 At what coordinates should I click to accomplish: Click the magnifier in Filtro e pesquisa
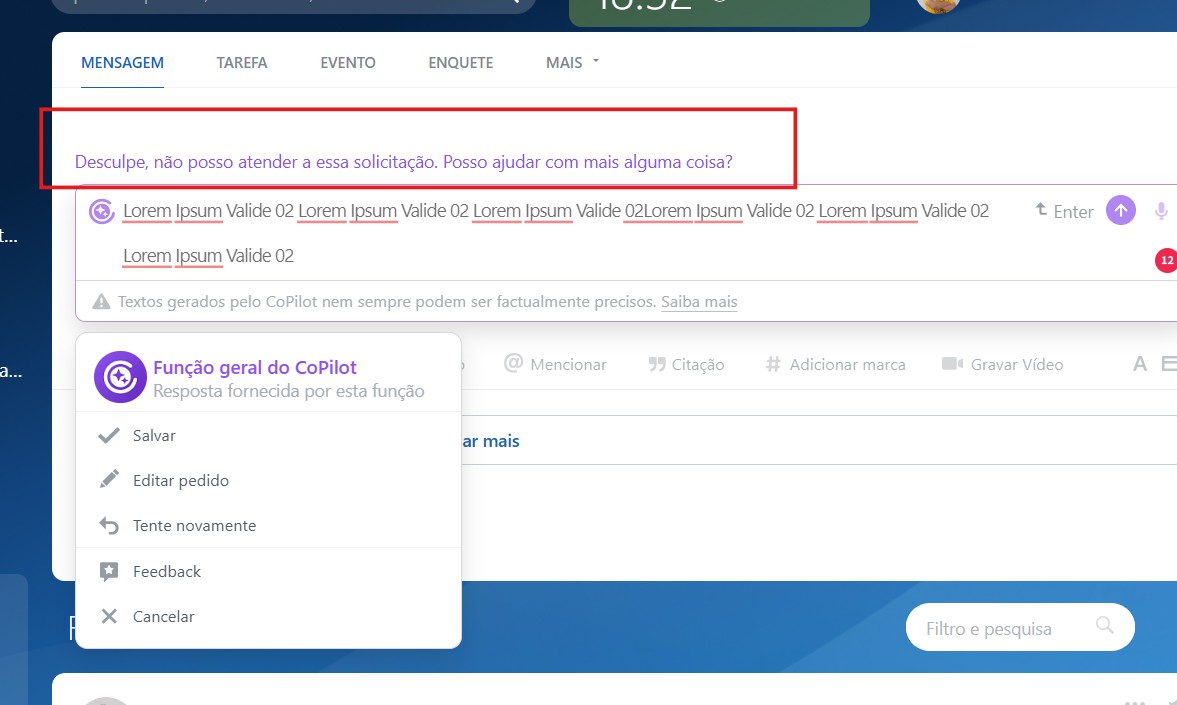1105,626
